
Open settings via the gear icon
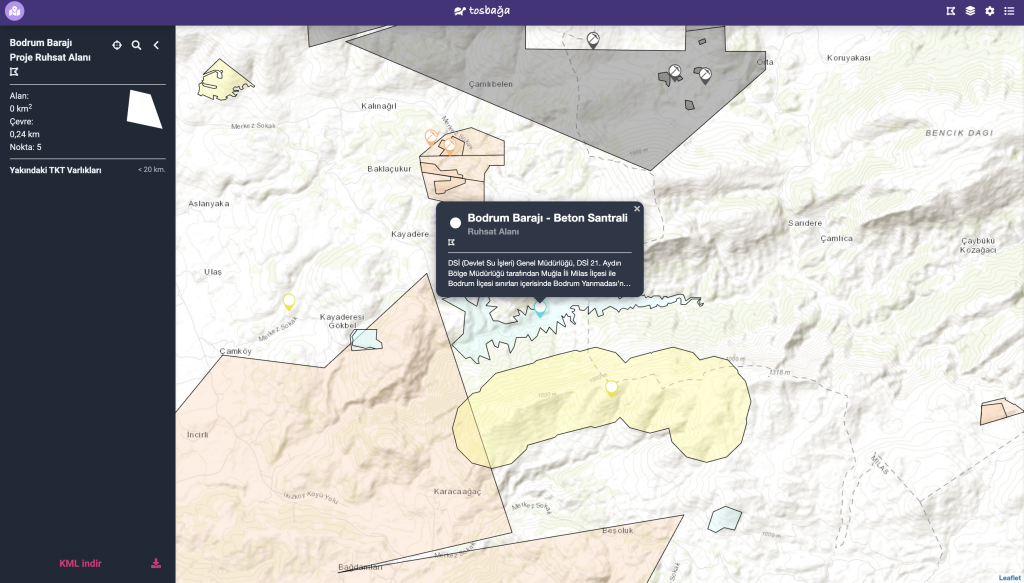pos(989,11)
